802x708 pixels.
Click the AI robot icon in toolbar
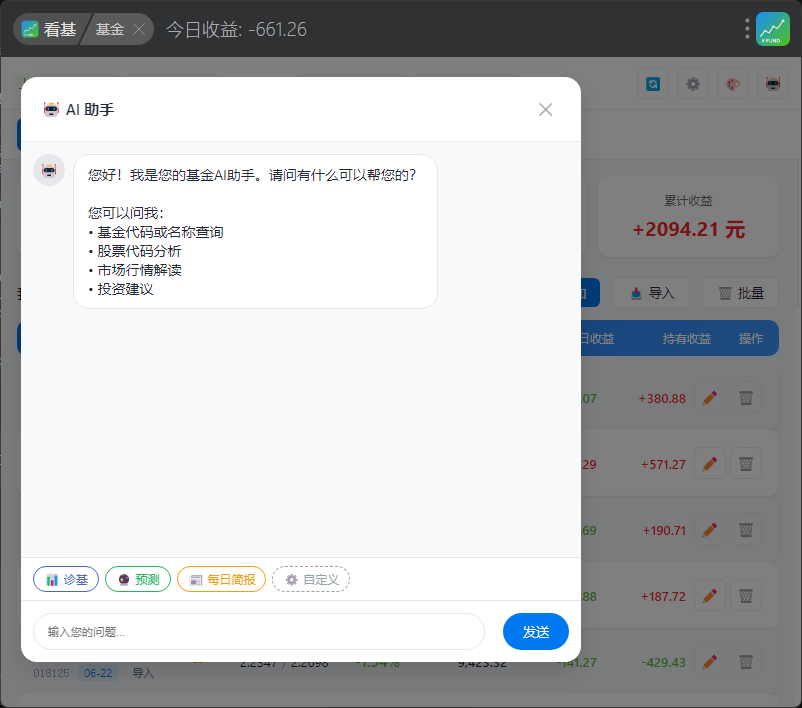[x=773, y=83]
